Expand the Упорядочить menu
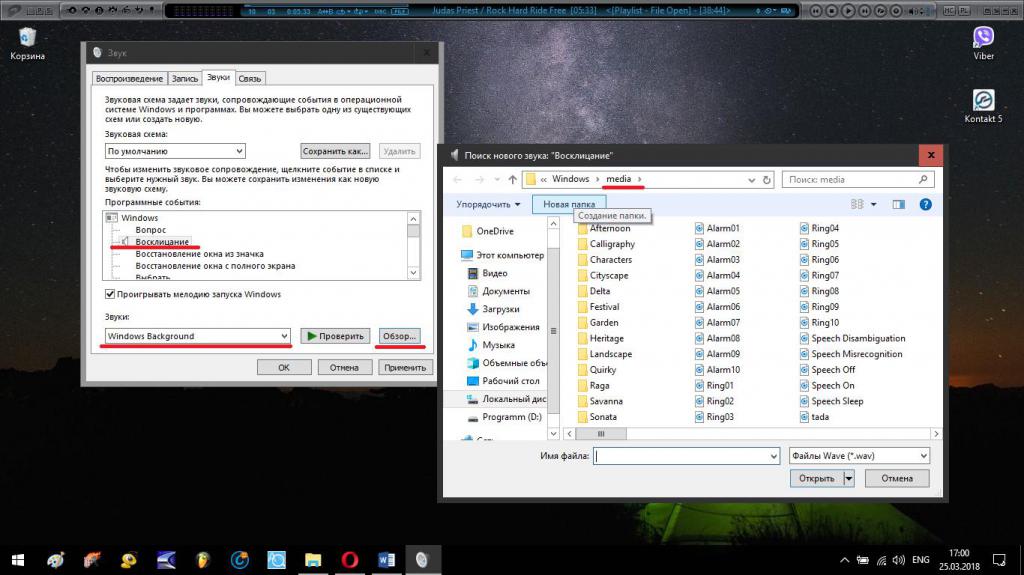Image resolution: width=1024 pixels, height=575 pixels. 488,205
